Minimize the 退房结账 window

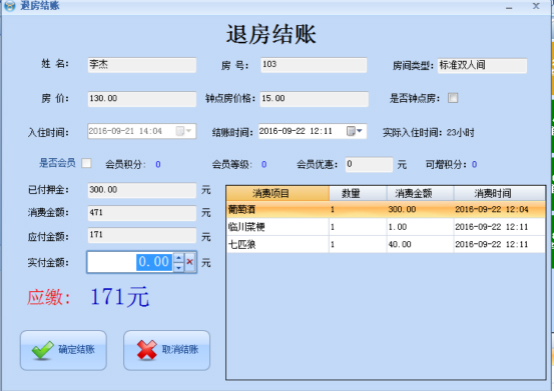(x=509, y=7)
